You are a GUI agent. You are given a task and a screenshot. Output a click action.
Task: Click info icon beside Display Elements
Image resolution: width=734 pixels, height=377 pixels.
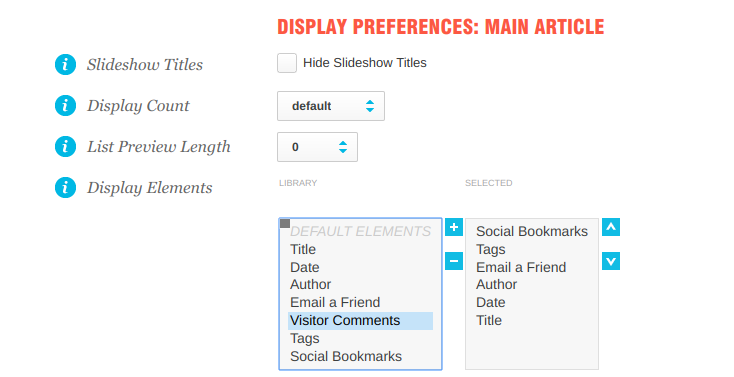coord(66,188)
